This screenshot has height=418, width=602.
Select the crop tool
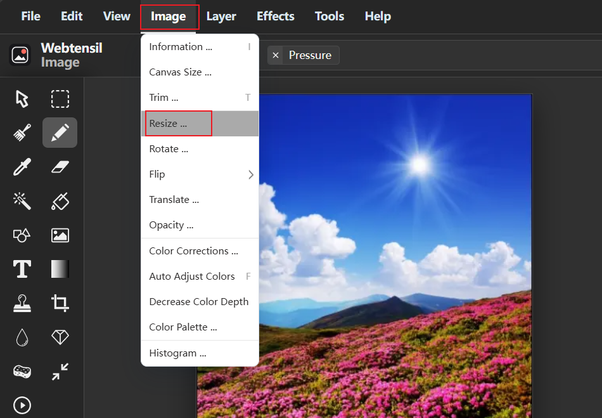(x=60, y=303)
